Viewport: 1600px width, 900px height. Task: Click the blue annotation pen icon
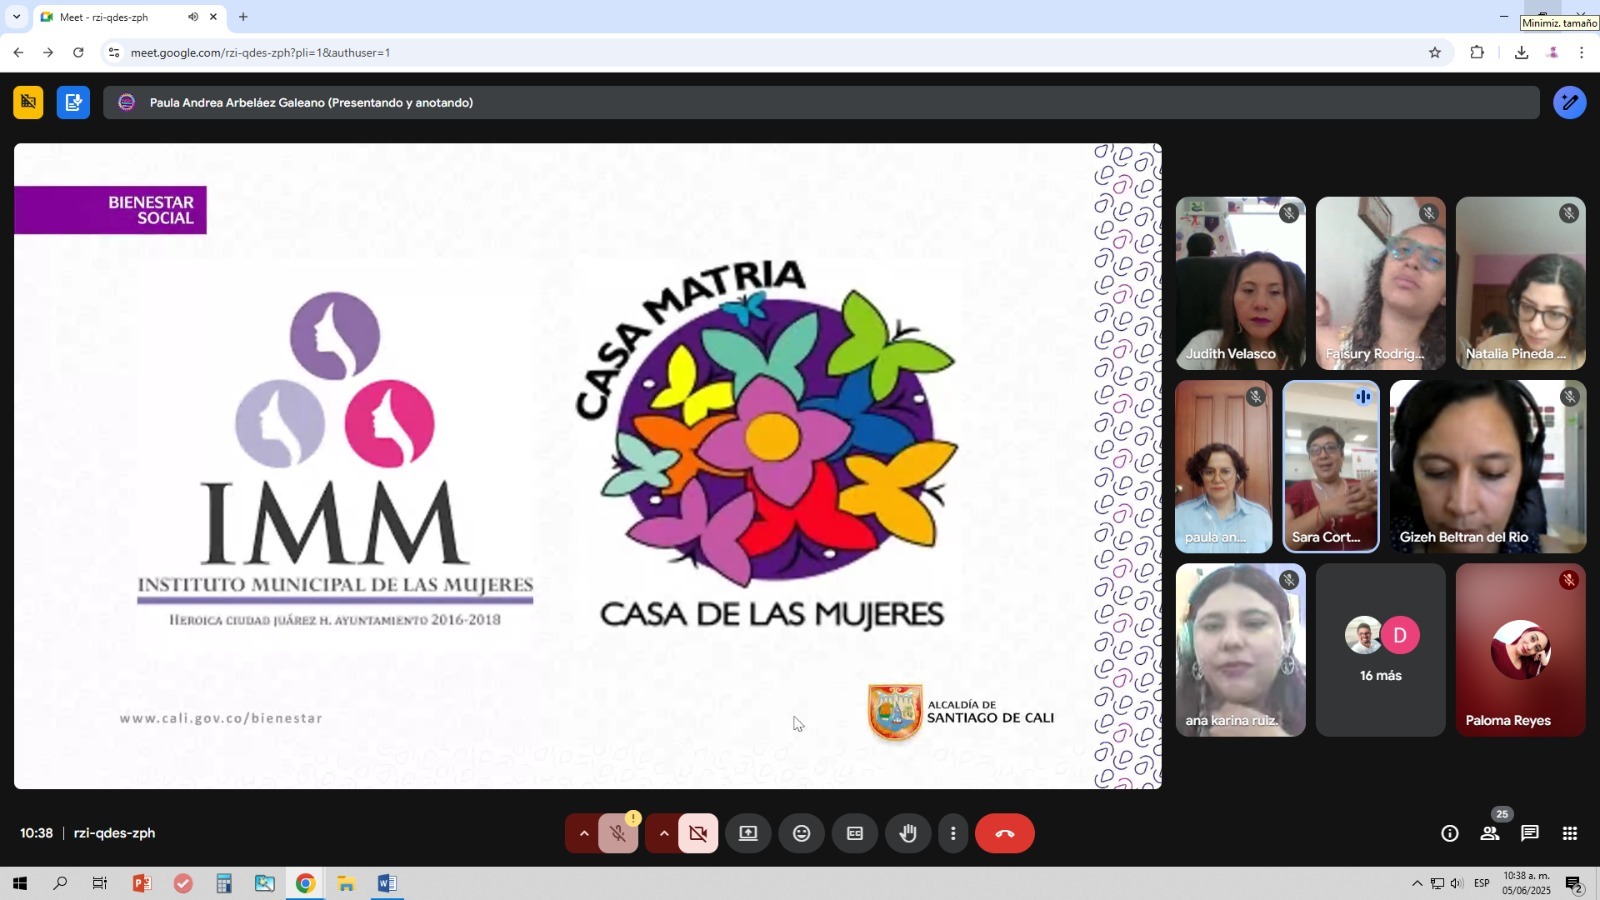(1569, 102)
